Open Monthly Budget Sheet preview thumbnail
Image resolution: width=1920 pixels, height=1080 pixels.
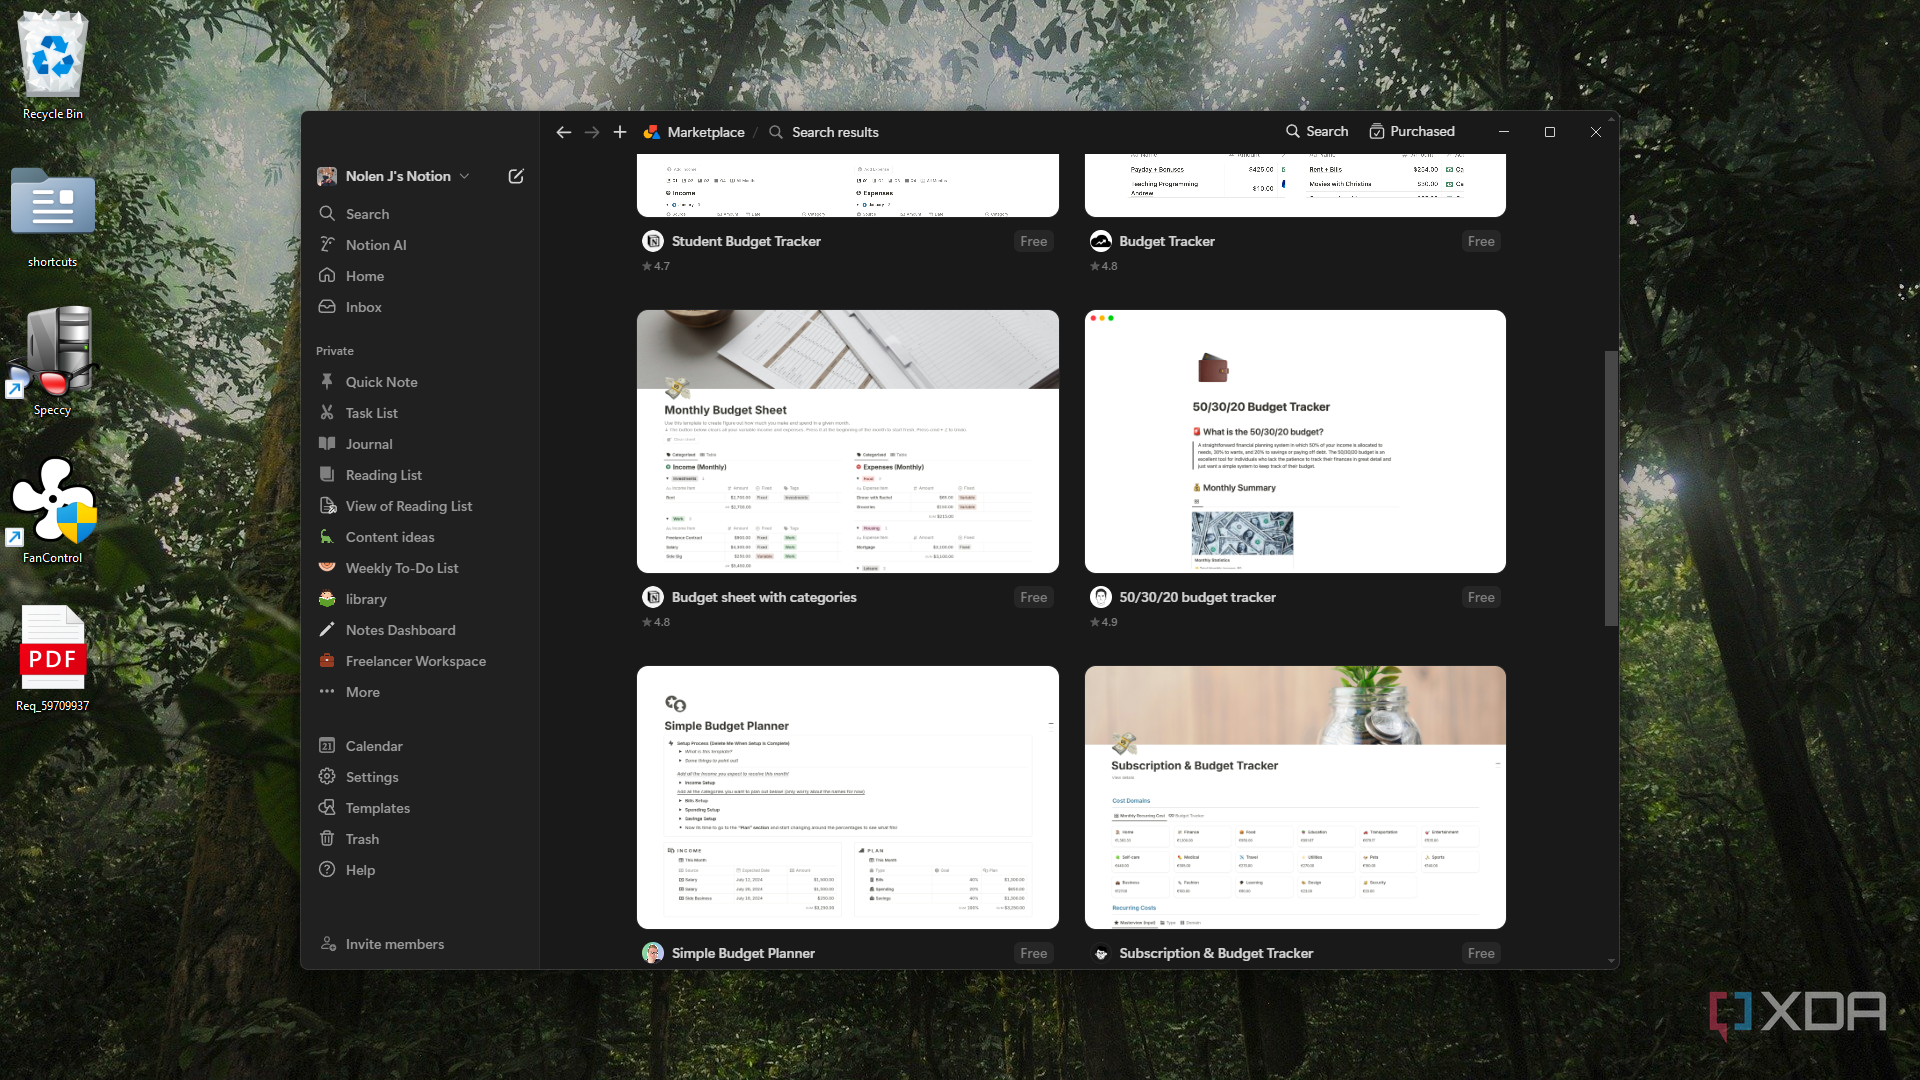click(x=848, y=441)
